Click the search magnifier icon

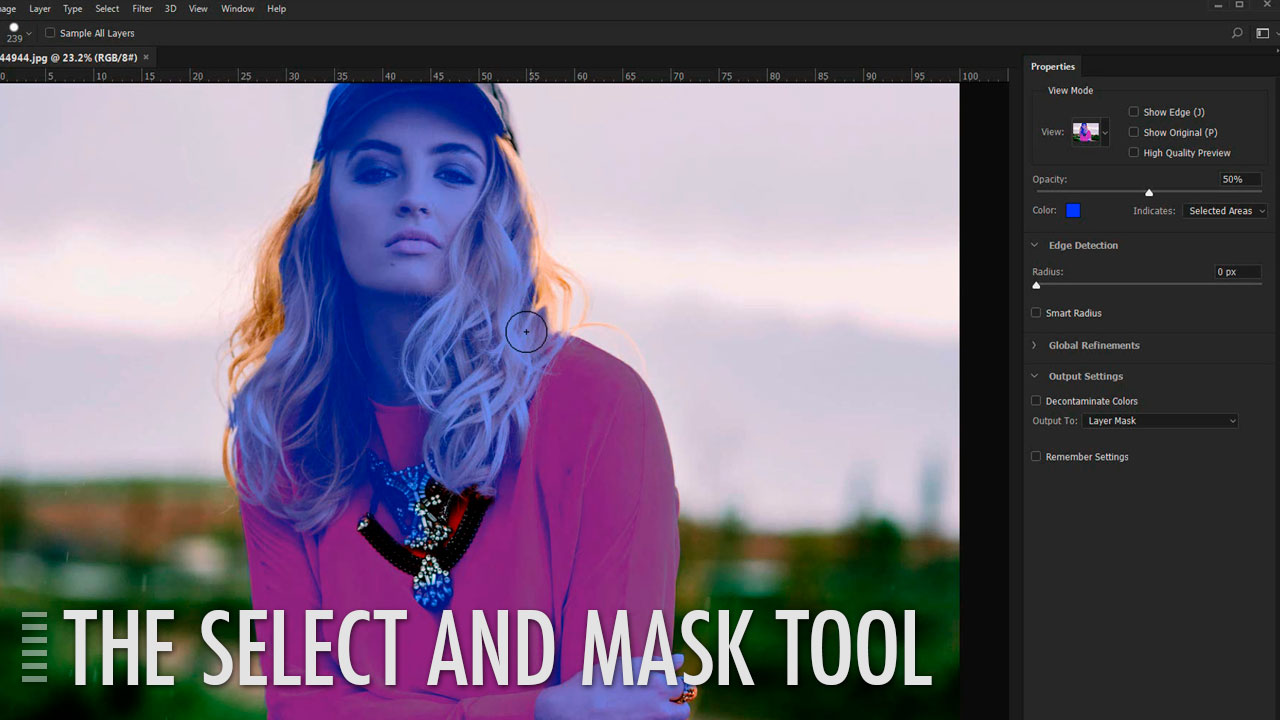[x=1237, y=33]
